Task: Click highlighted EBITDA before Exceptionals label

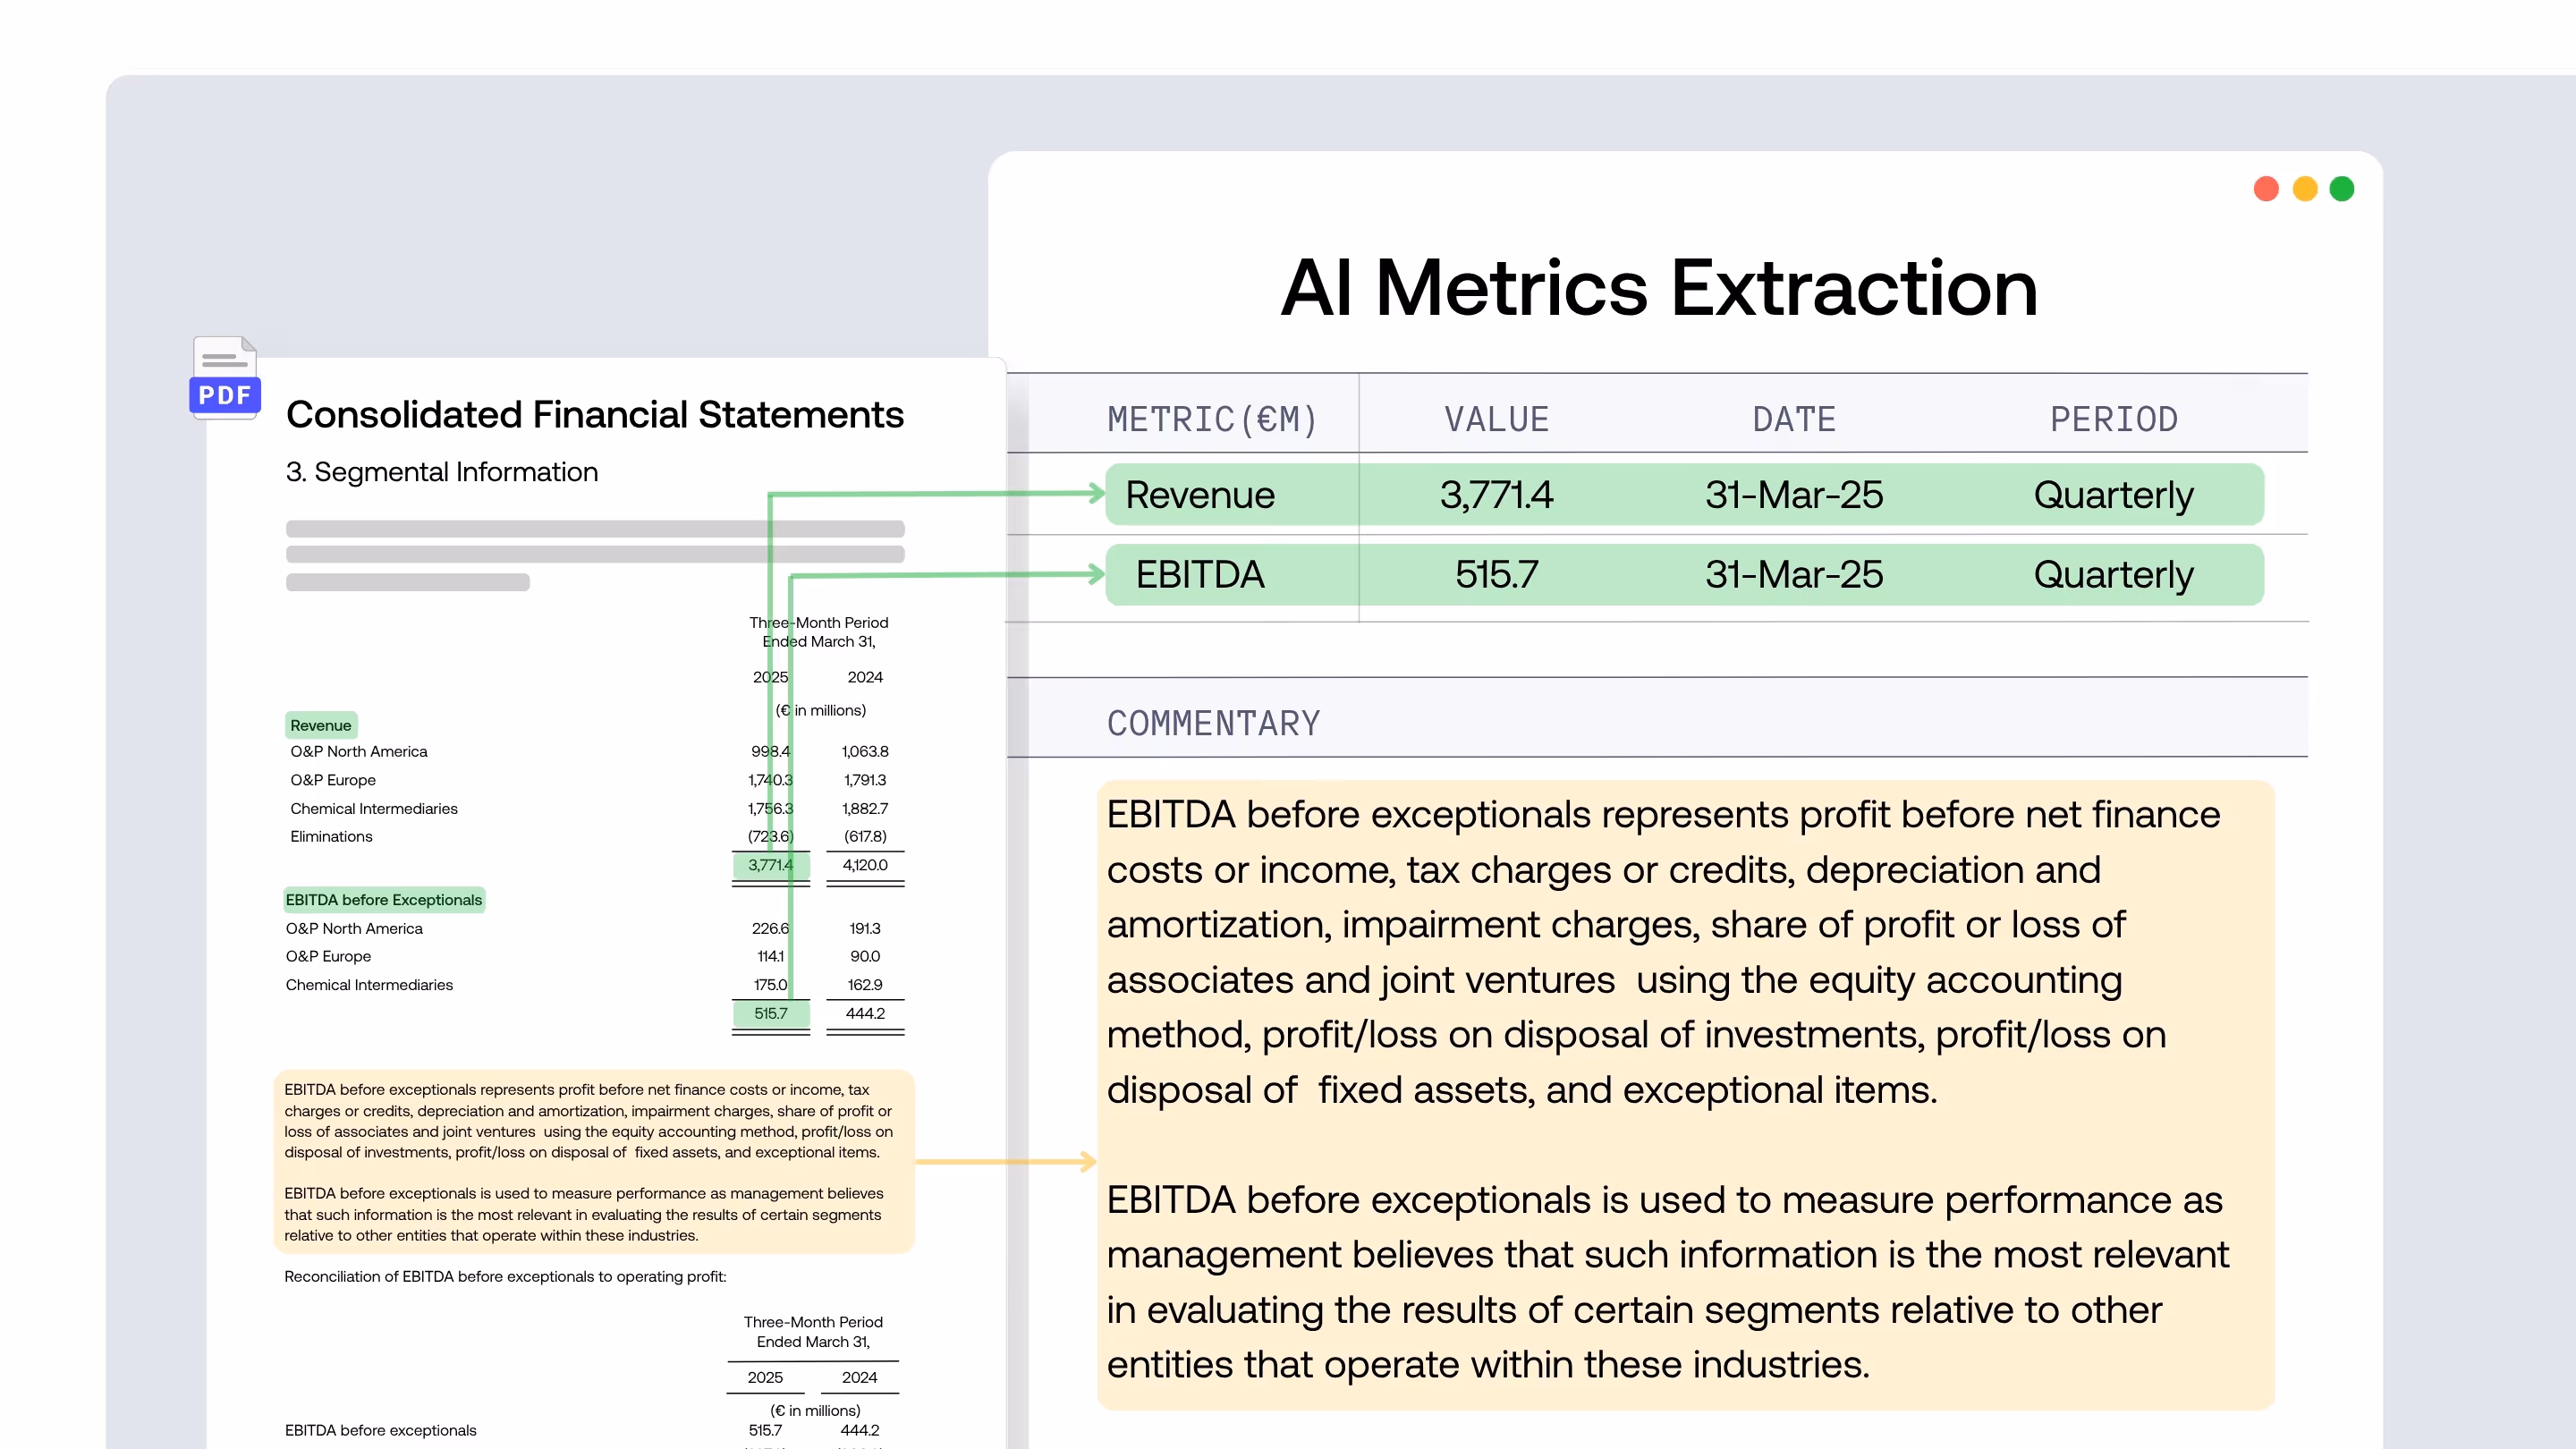Action: tap(384, 900)
